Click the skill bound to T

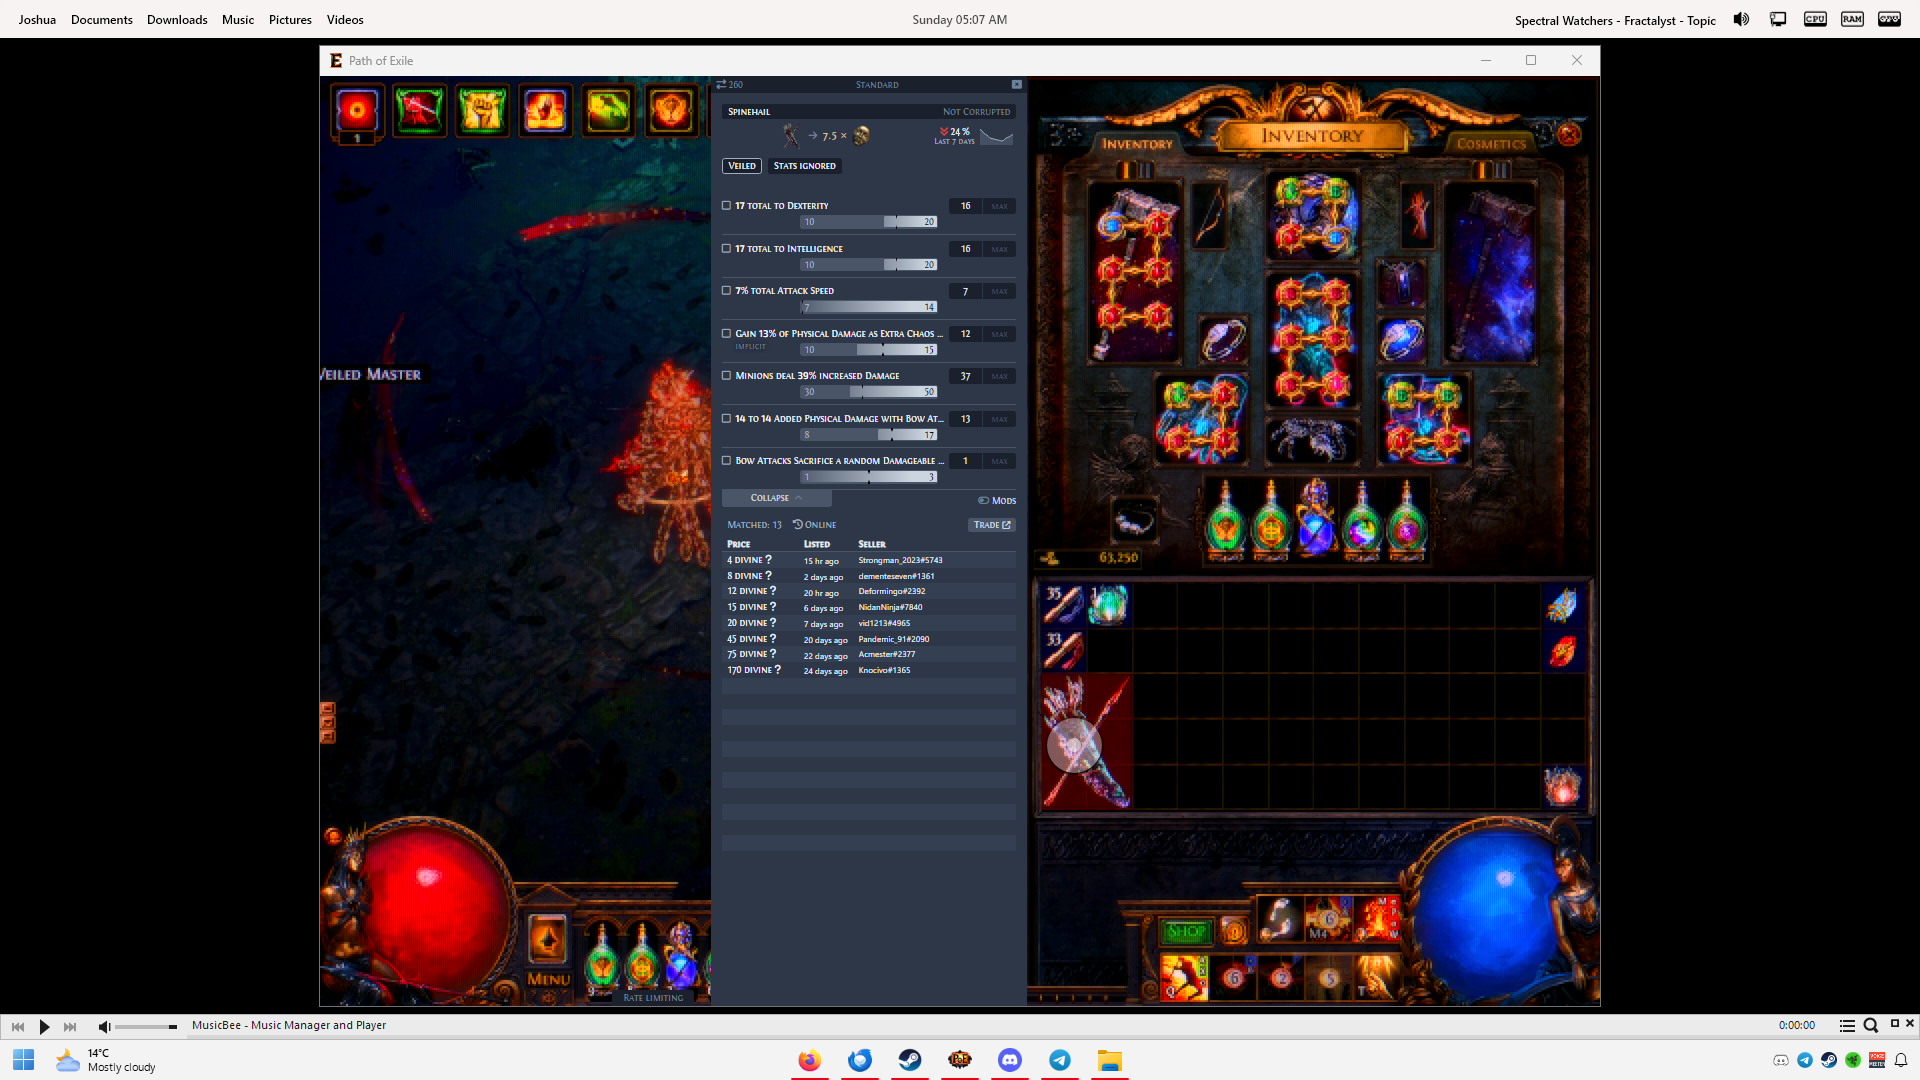tap(1376, 977)
